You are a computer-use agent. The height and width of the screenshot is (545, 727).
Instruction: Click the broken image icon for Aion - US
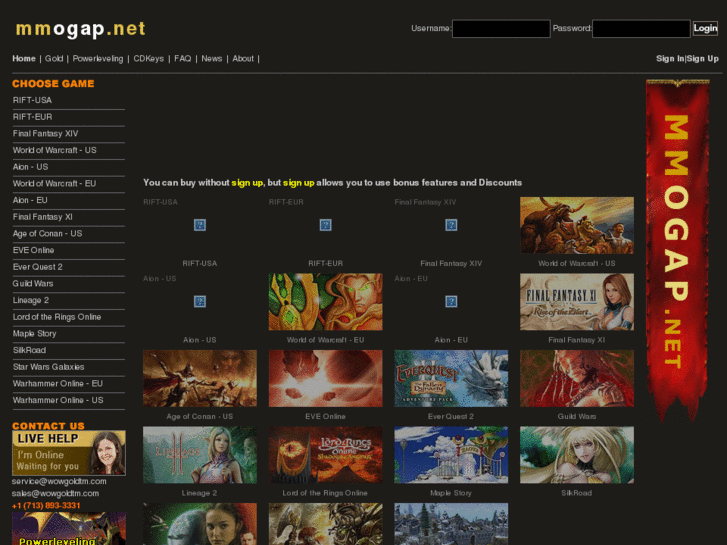pos(200,301)
